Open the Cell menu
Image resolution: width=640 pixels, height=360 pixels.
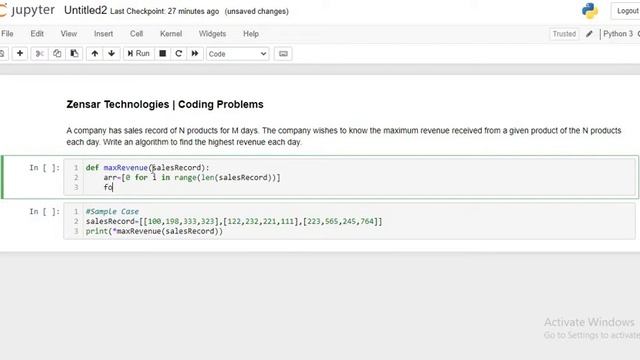pyautogui.click(x=136, y=34)
